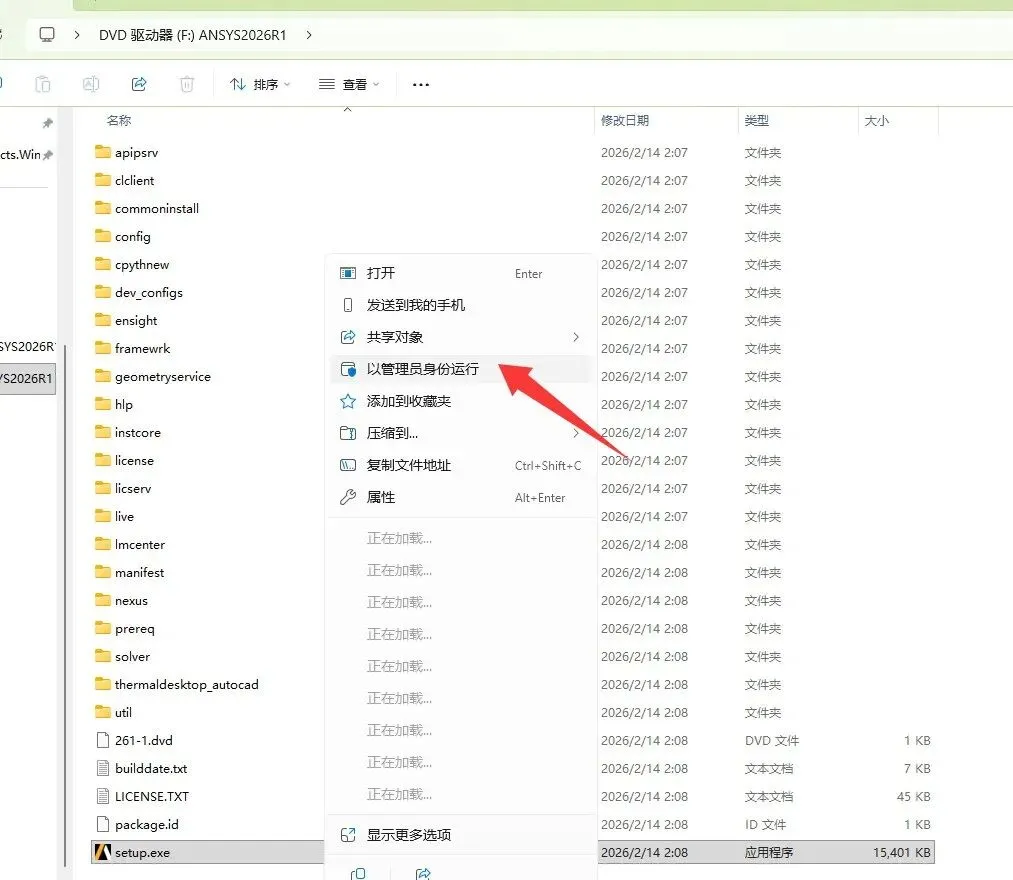Open 属性 from the context menu

point(461,498)
